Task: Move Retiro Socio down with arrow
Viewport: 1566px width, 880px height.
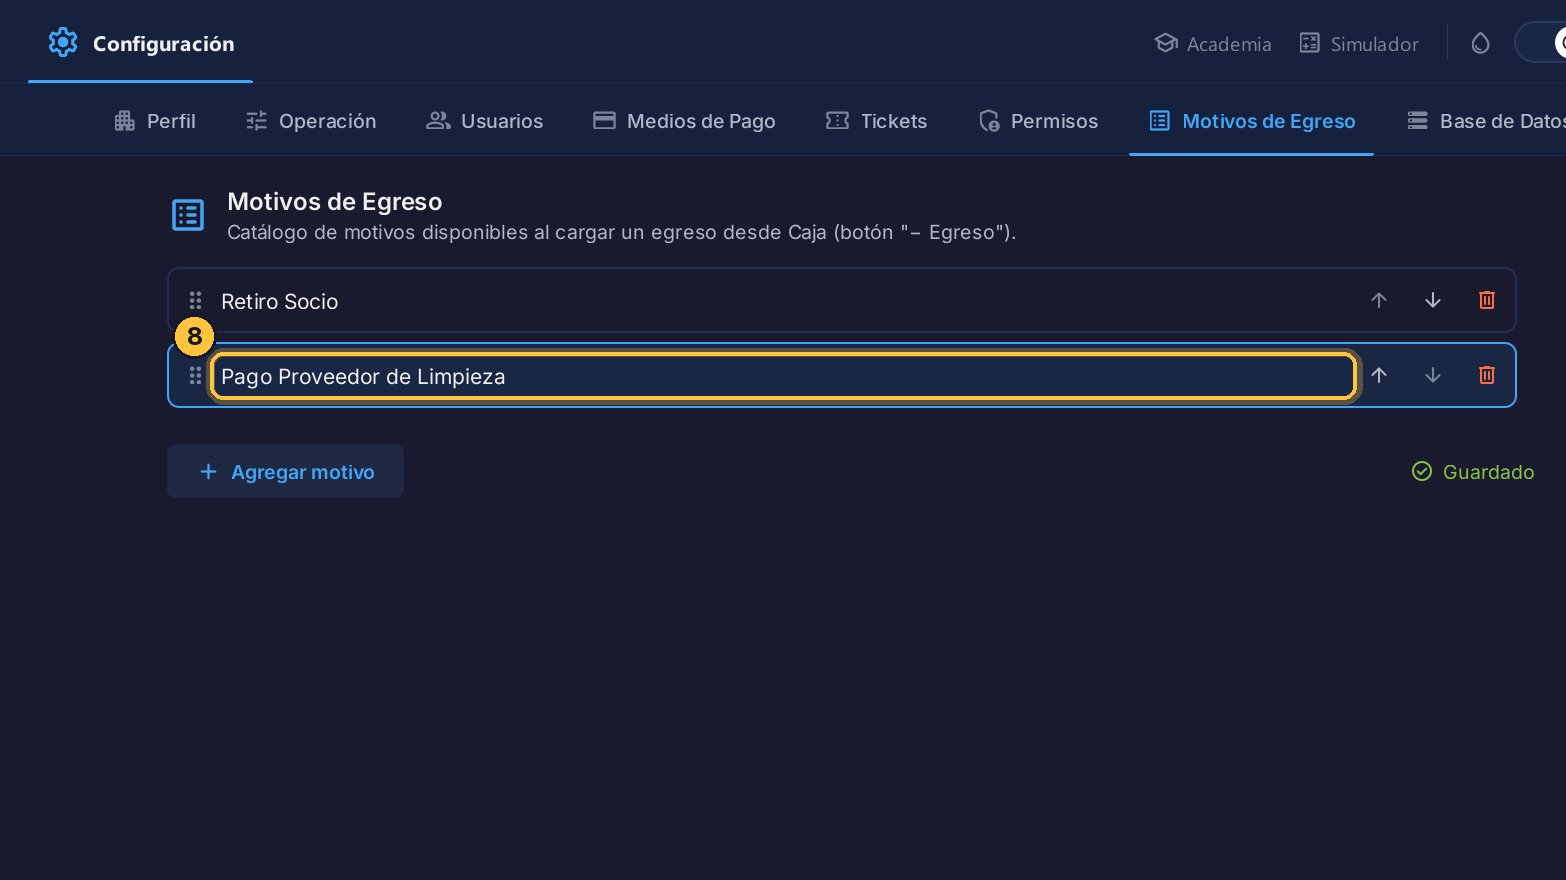Action: (1433, 300)
